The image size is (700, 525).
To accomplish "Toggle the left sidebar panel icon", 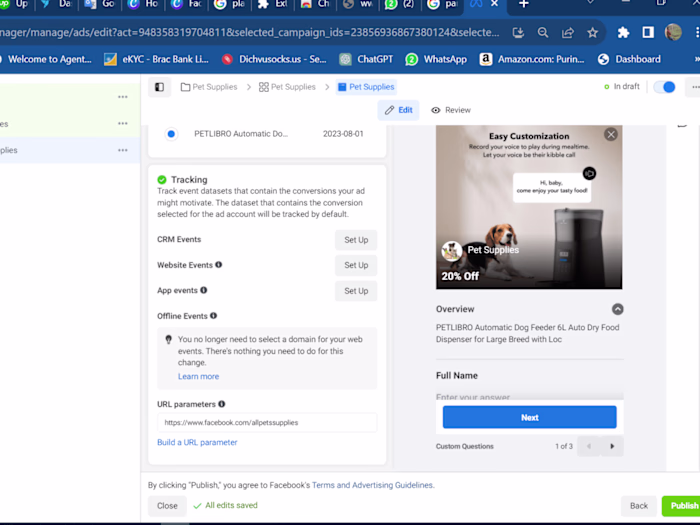I will click(x=160, y=87).
